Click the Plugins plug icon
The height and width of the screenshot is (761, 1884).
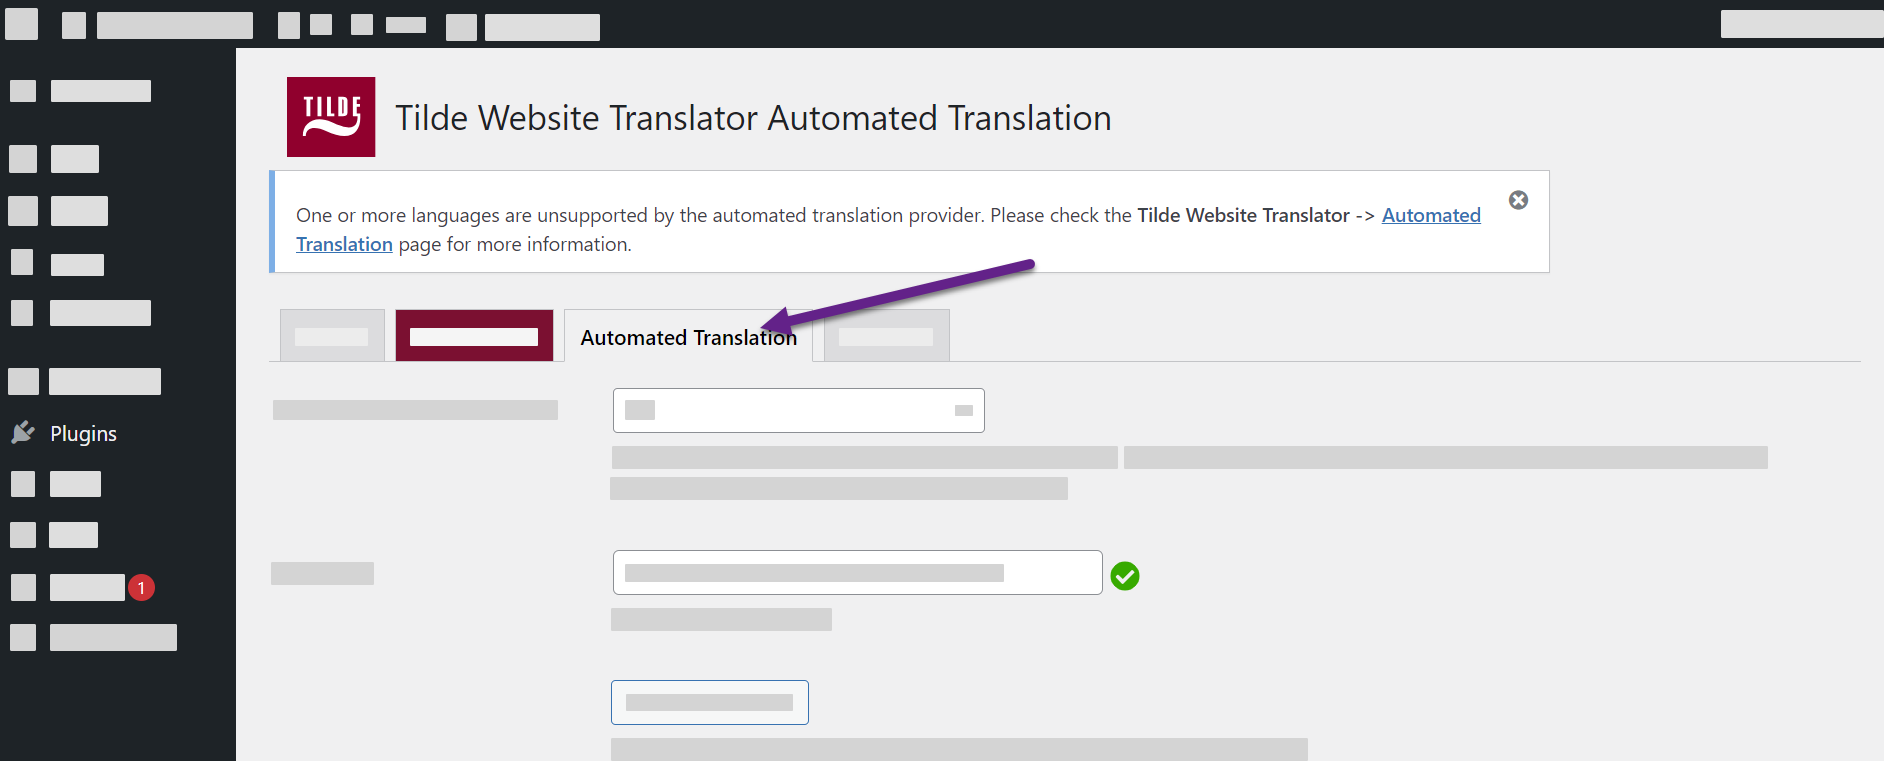click(x=23, y=433)
